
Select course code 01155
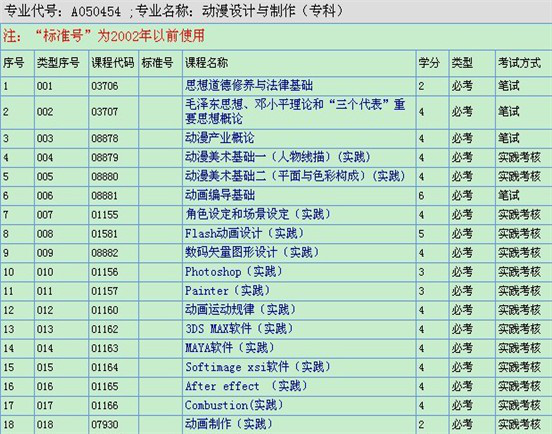tap(105, 215)
